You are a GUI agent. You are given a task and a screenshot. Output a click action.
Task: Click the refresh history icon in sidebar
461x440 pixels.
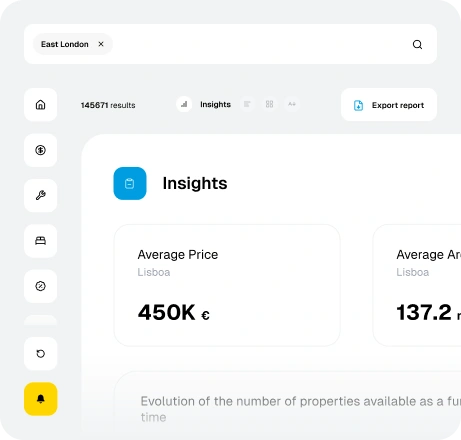(x=41, y=353)
